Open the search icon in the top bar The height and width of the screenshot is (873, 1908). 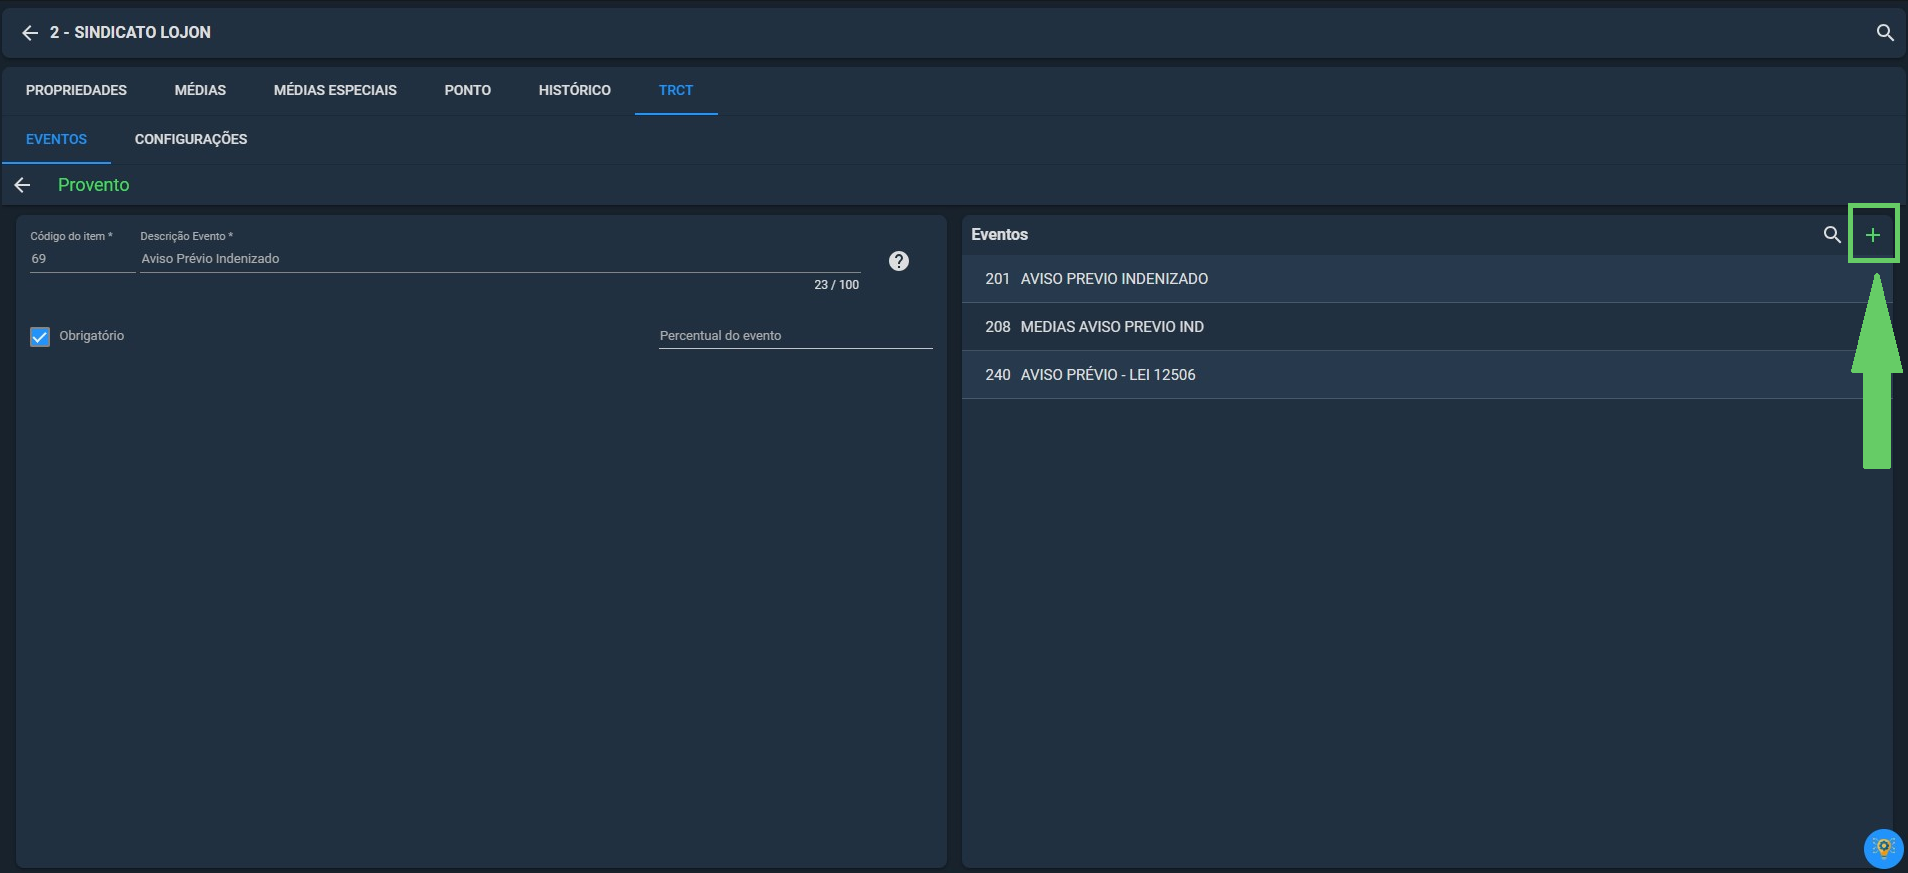pos(1885,33)
